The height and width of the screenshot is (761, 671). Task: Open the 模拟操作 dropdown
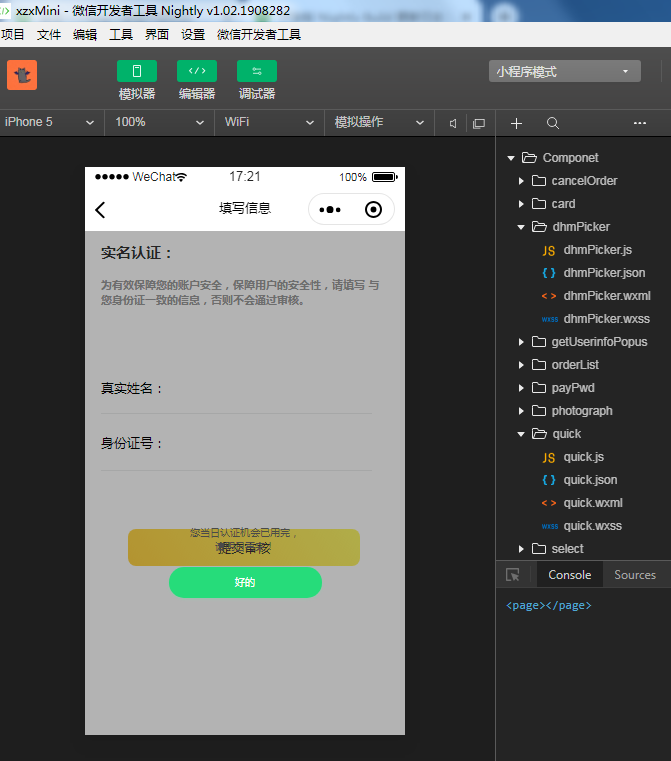click(x=379, y=122)
